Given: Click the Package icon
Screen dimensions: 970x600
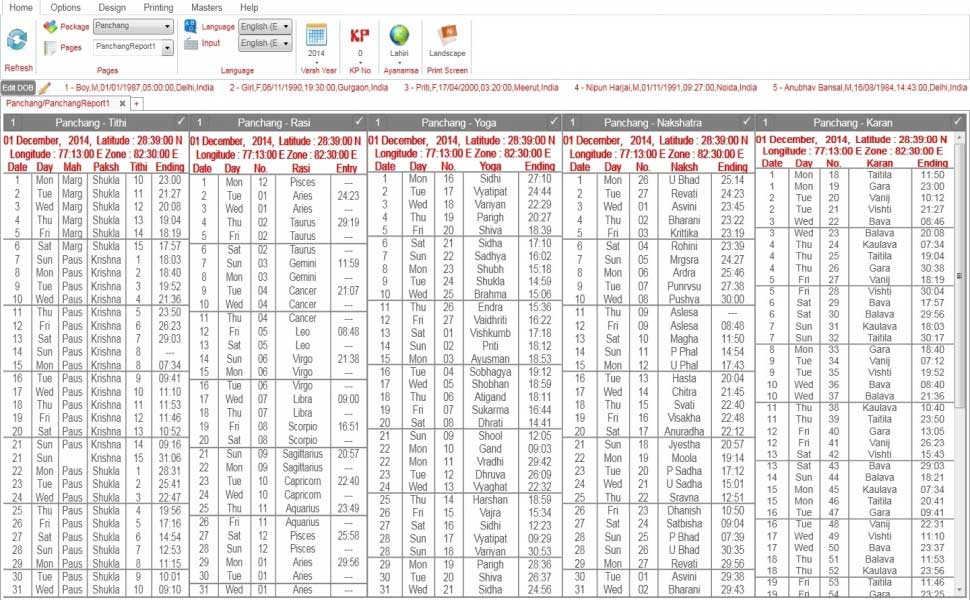Looking at the screenshot, I should 50,27.
